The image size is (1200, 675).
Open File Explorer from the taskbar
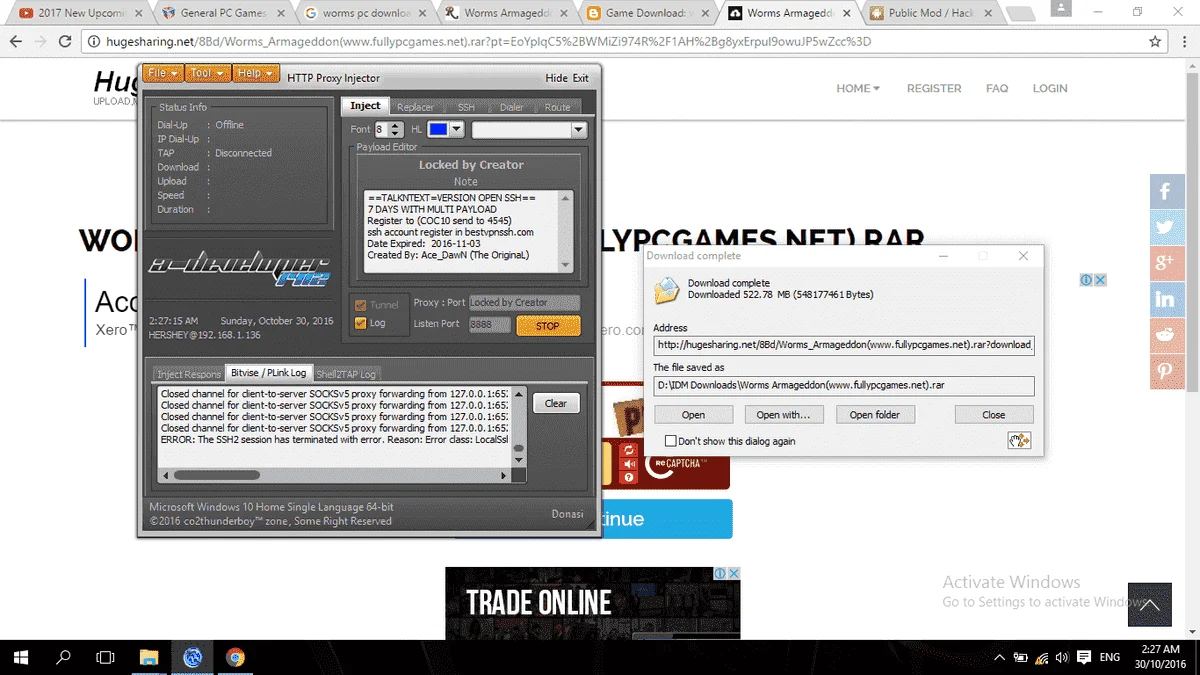[149, 657]
